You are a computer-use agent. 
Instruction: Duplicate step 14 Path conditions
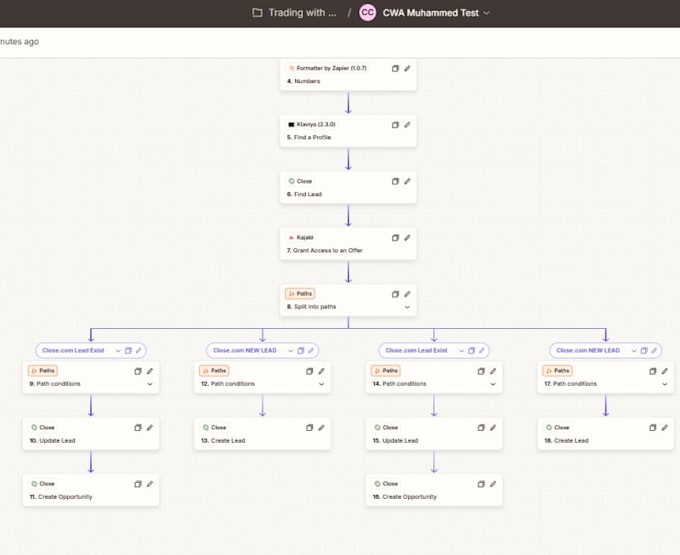(x=481, y=371)
